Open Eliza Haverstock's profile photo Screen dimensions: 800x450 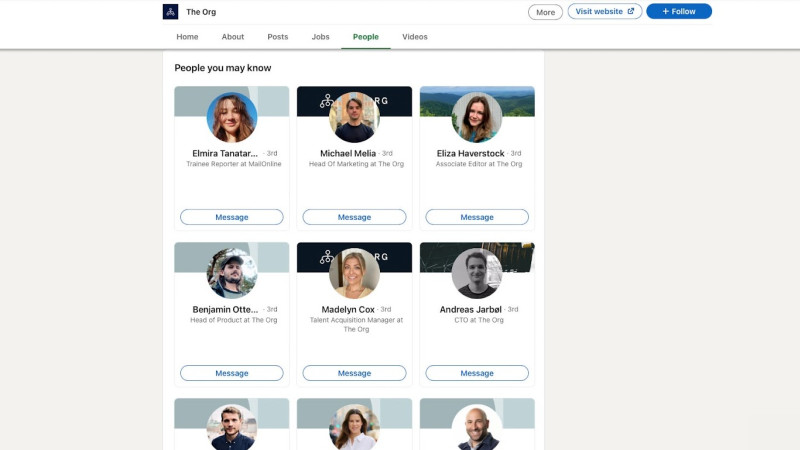(477, 117)
